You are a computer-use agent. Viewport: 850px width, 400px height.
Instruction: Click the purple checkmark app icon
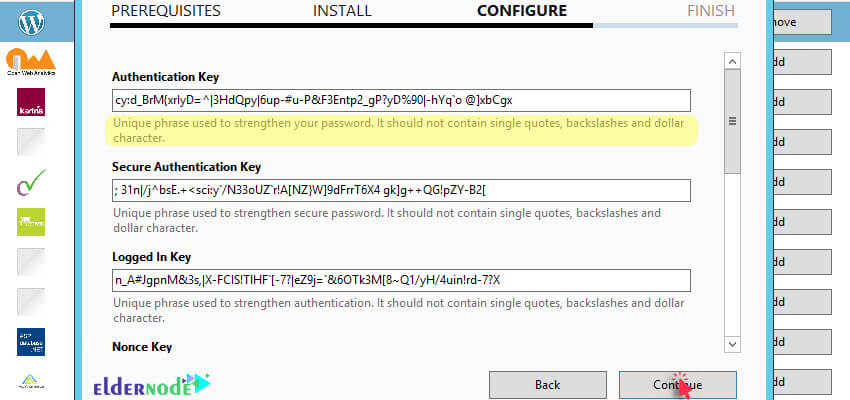[x=31, y=182]
